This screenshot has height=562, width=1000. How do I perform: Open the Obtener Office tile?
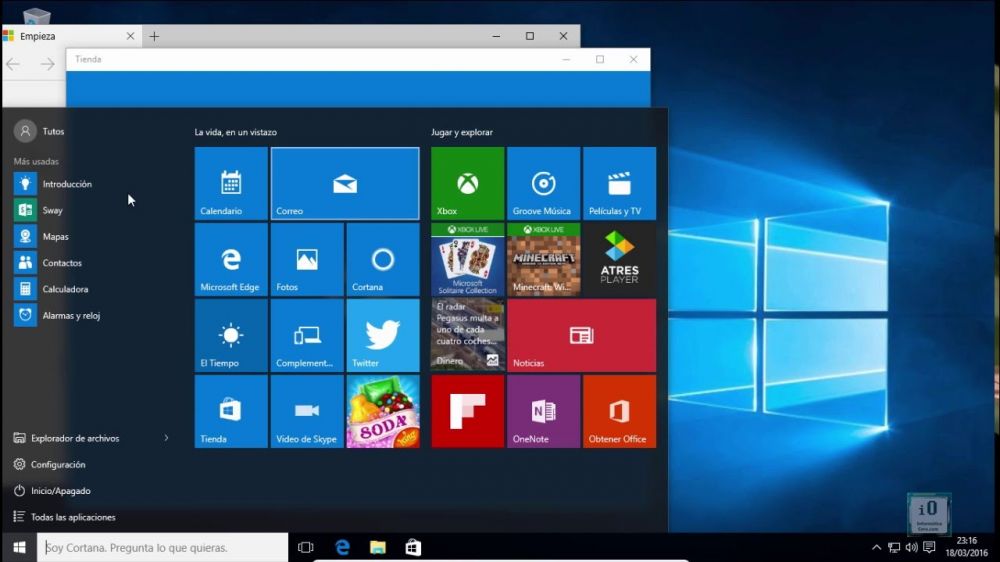click(619, 411)
